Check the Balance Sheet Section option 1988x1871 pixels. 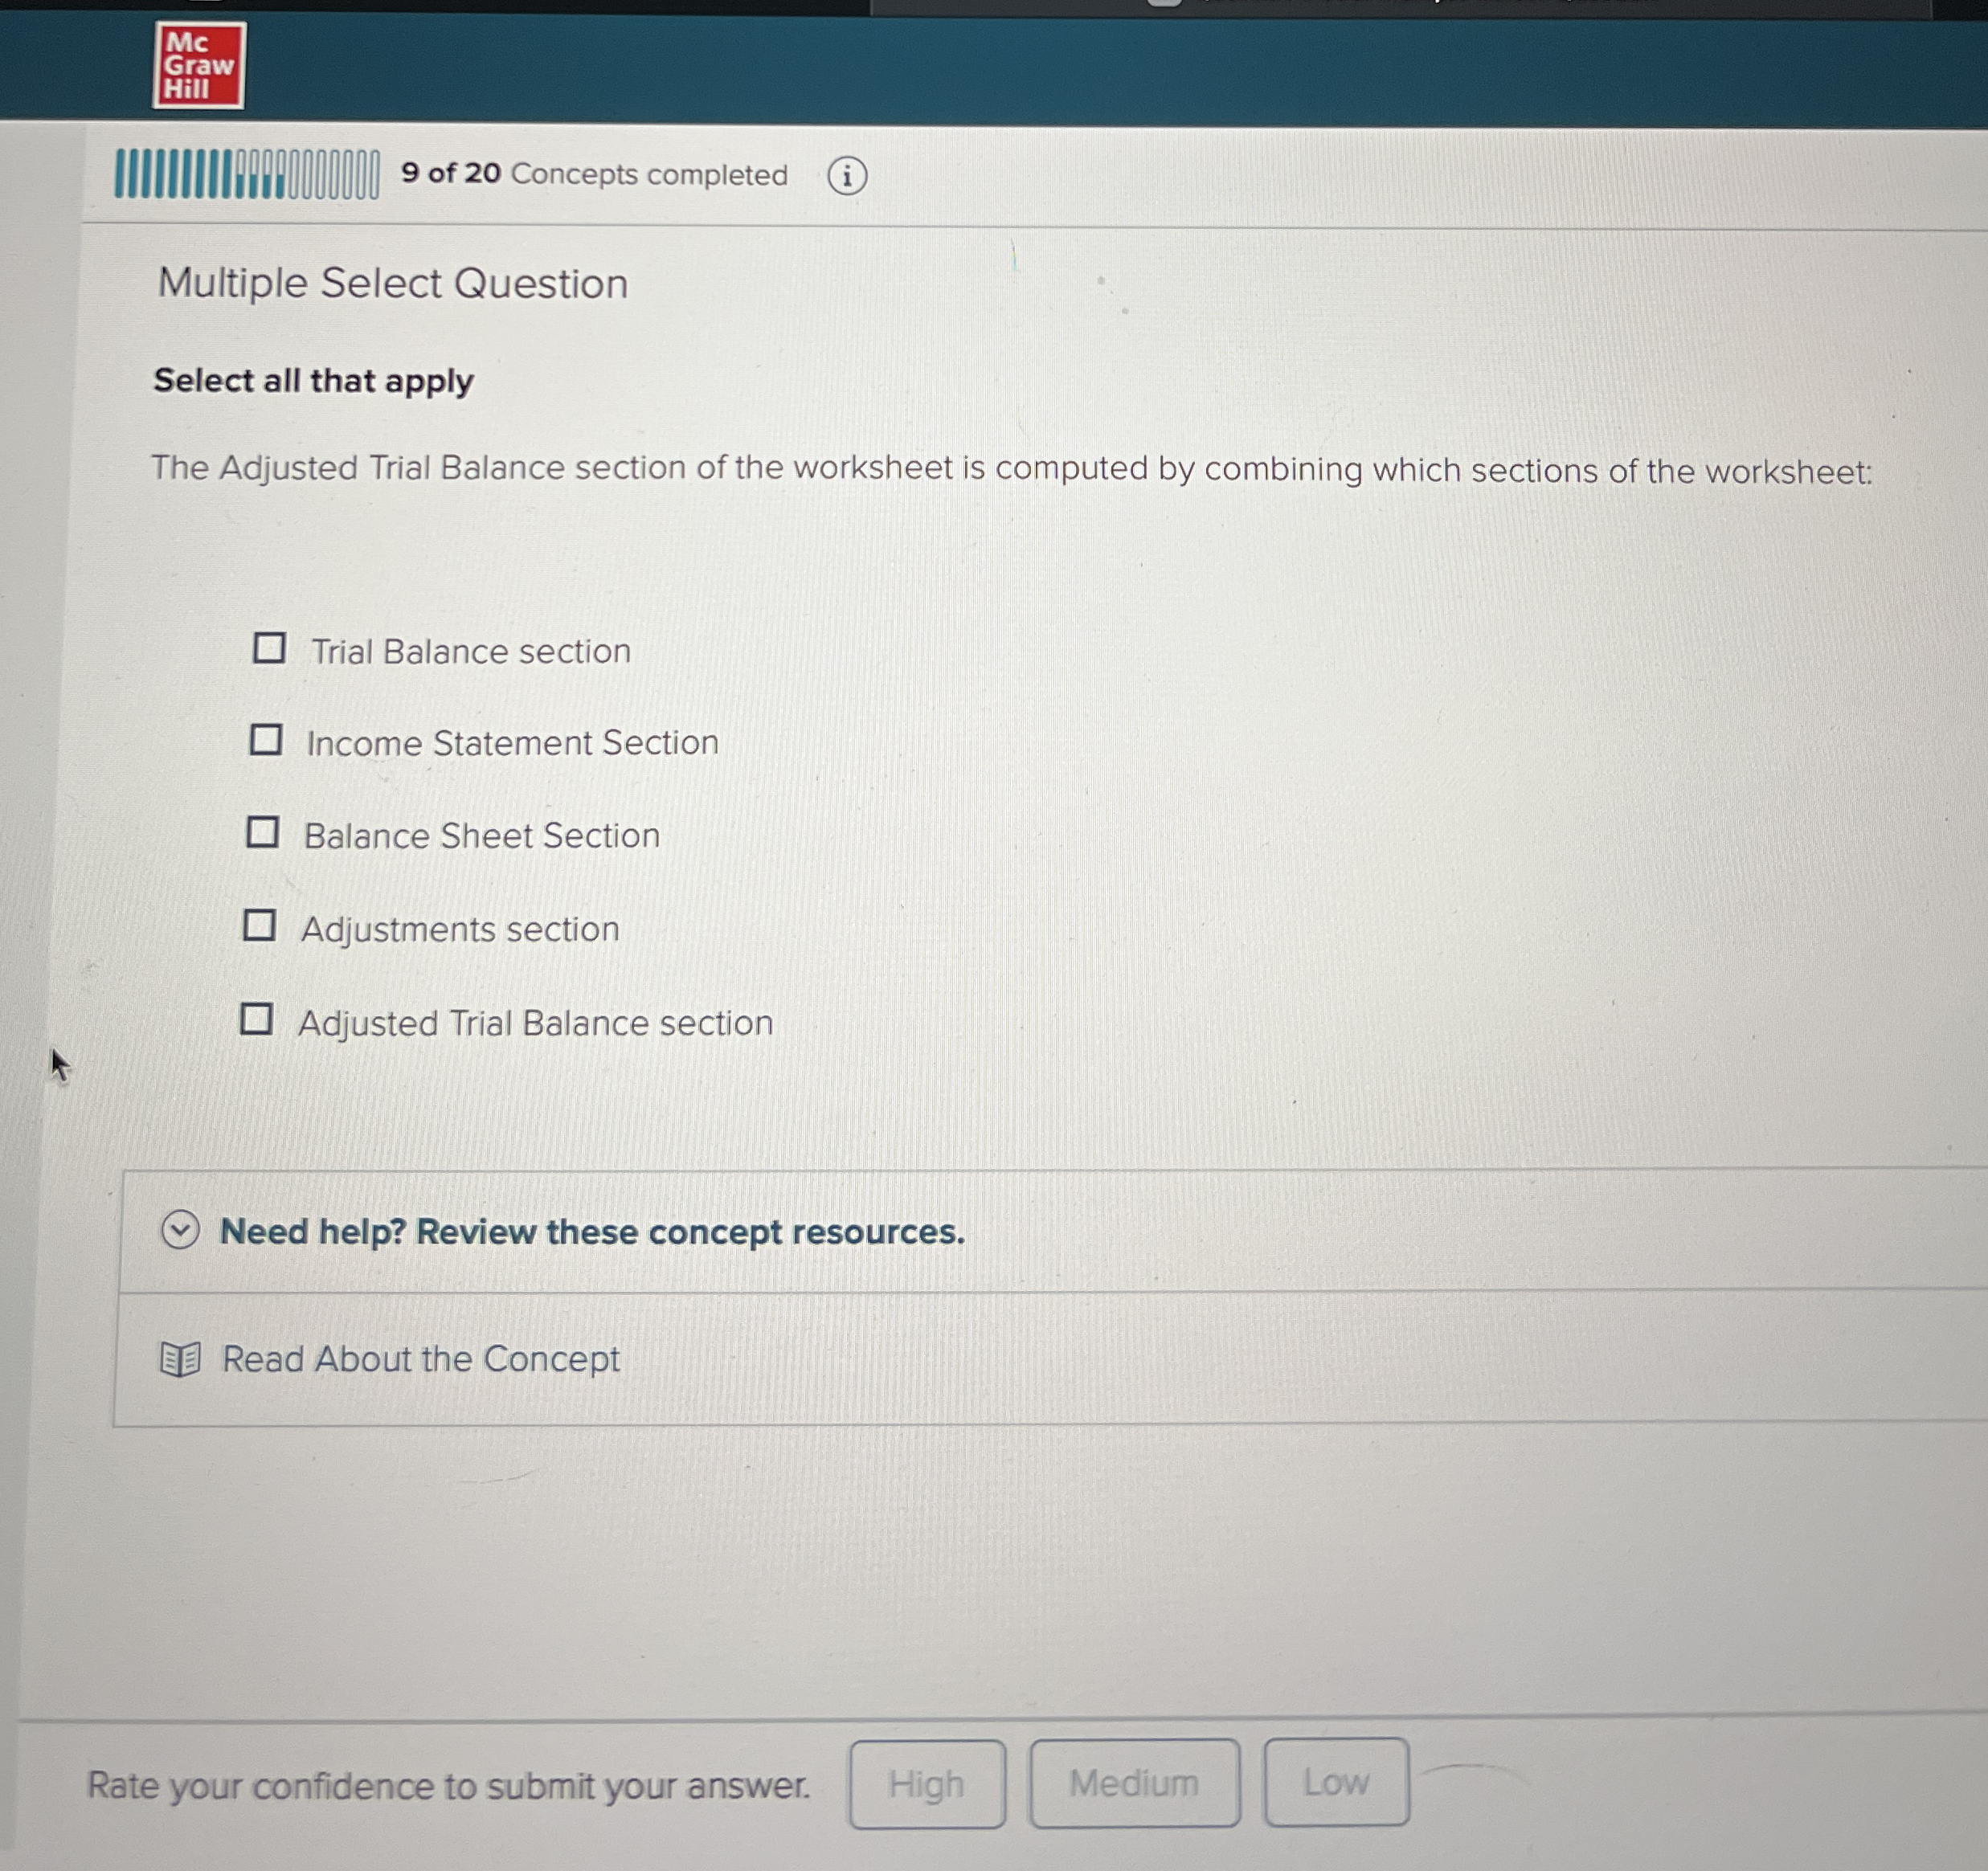264,834
